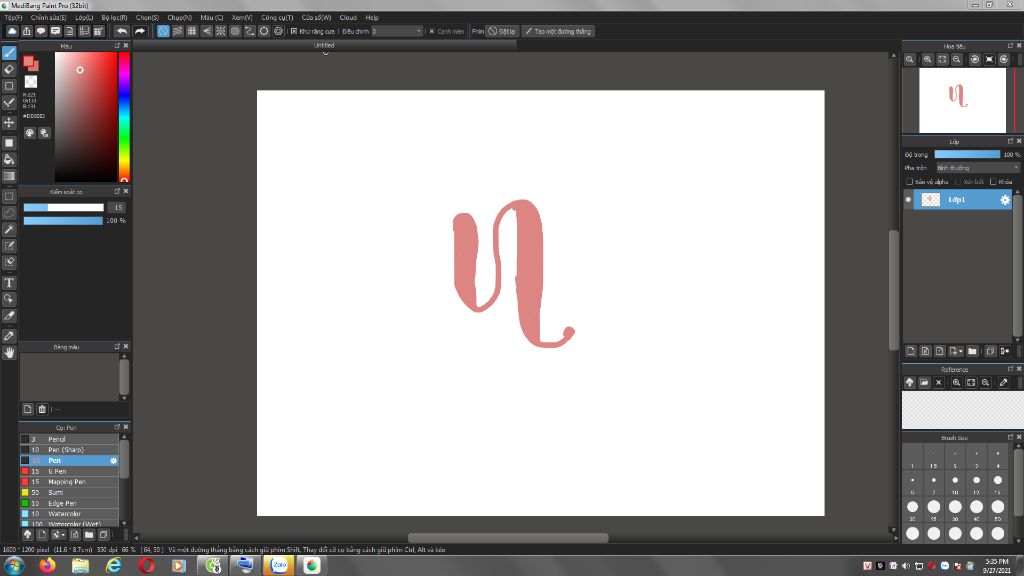This screenshot has height=576, width=1024.
Task: Click the Undo arrow in toolbar
Action: (x=121, y=31)
